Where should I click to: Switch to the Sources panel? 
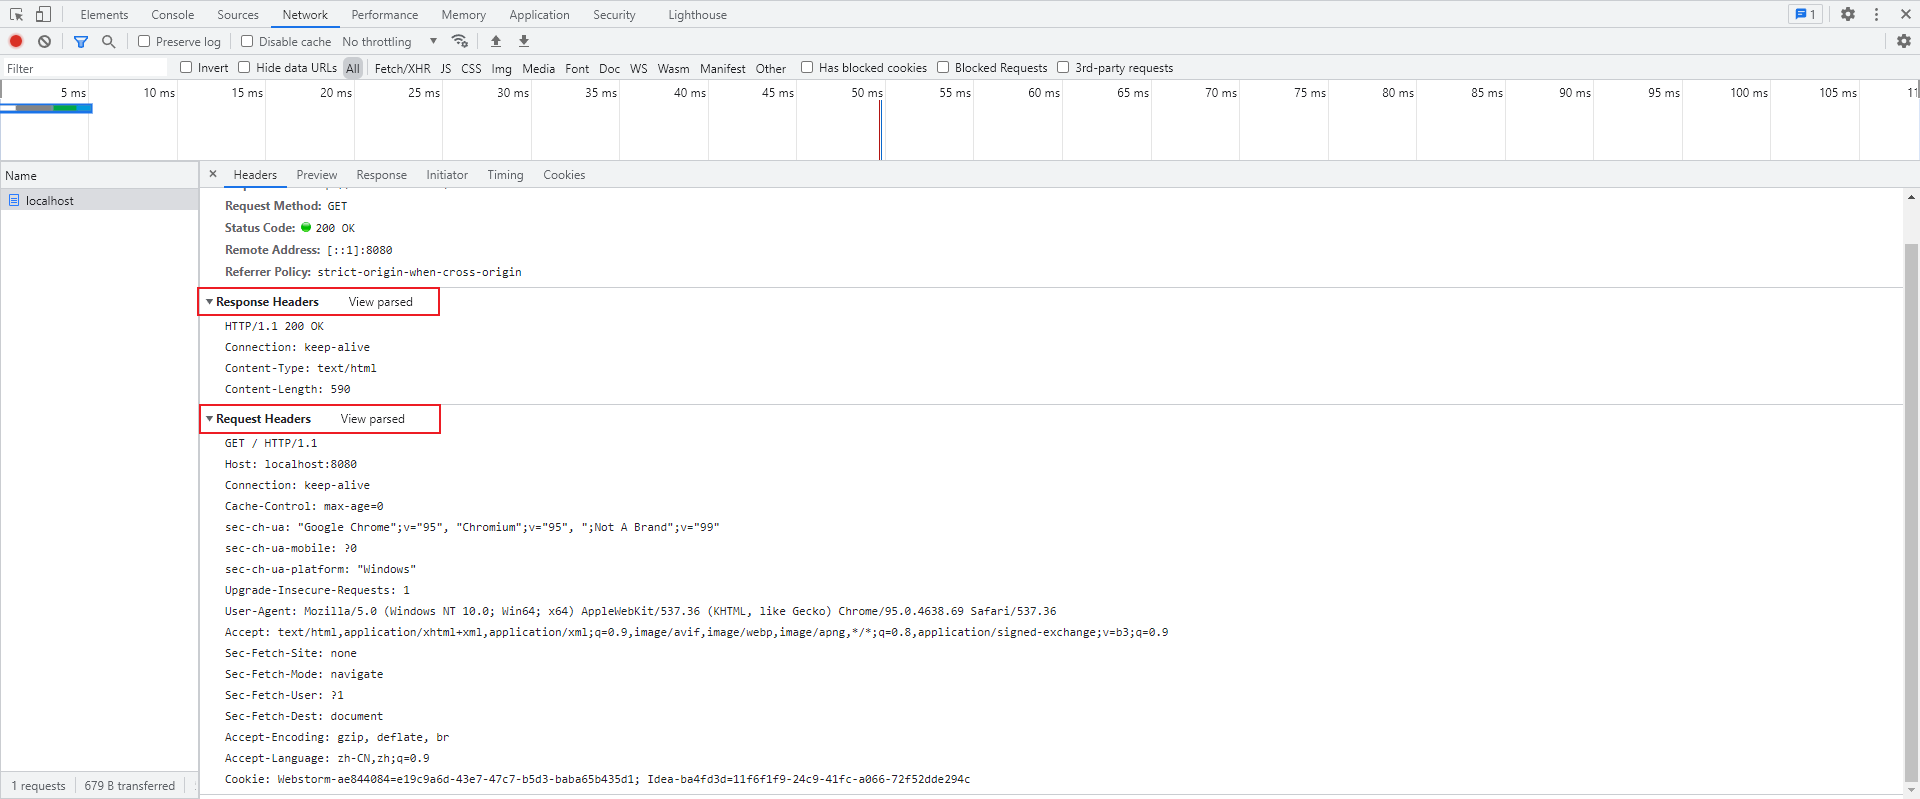coord(238,15)
